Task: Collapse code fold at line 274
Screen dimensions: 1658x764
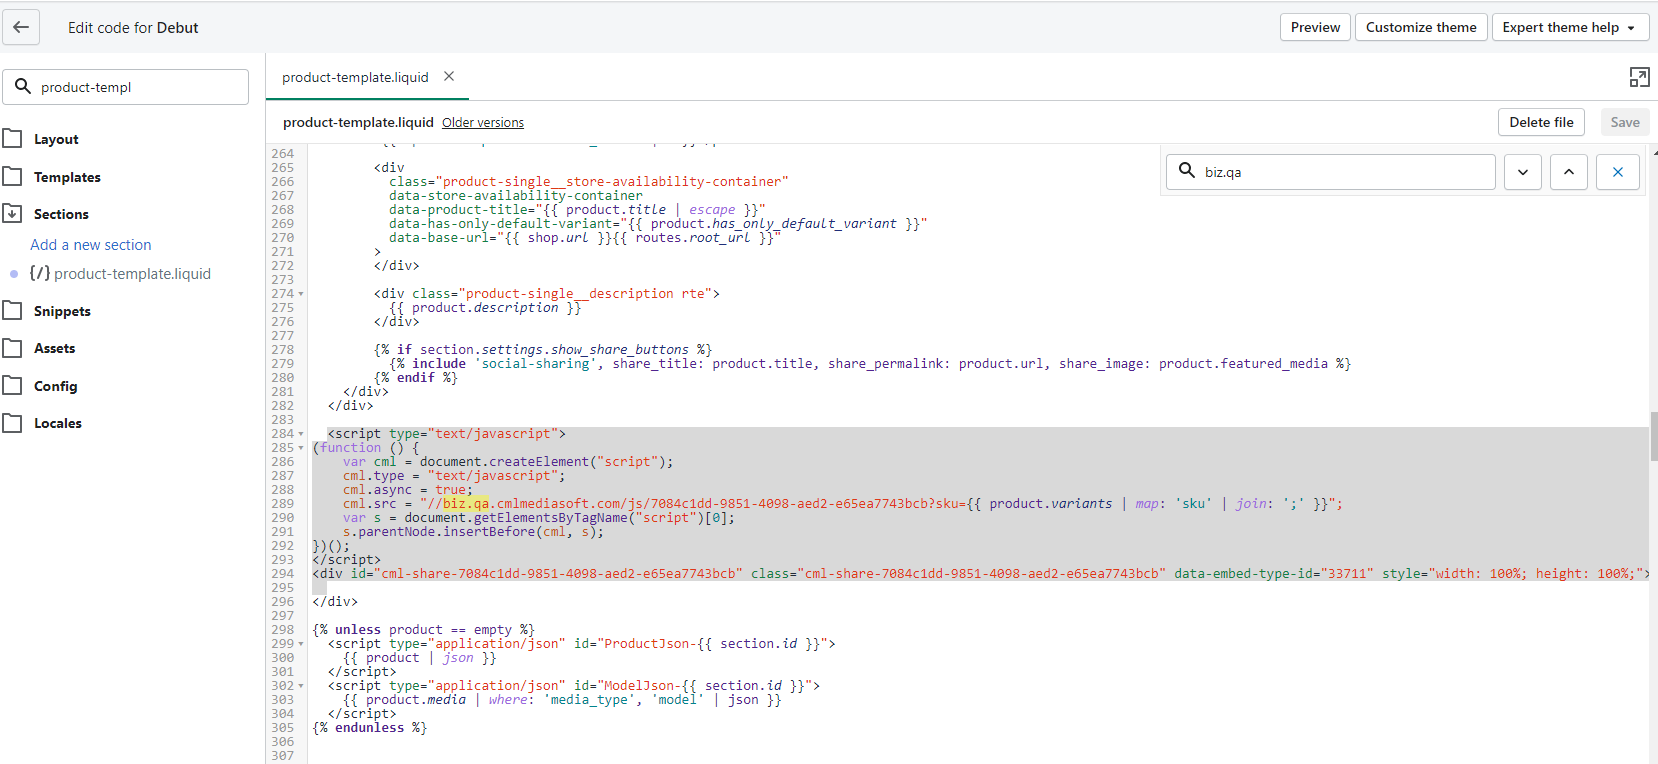Action: coord(301,294)
